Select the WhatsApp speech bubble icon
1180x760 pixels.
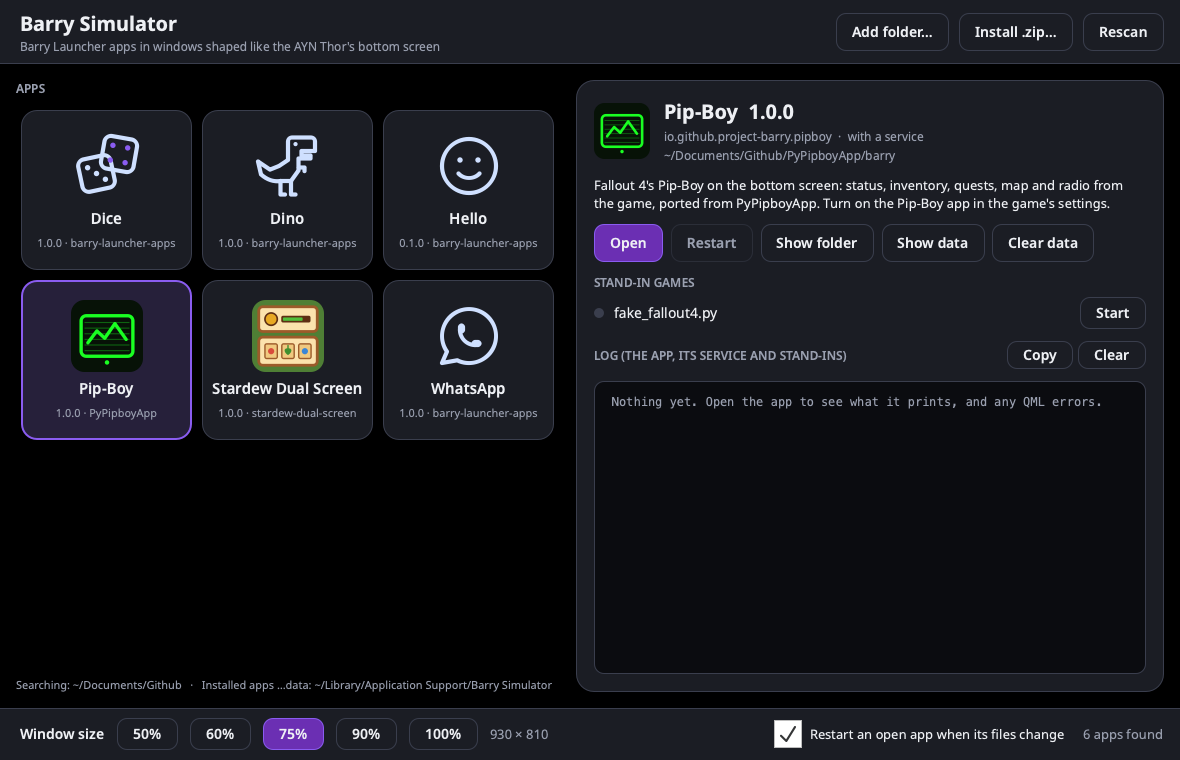tap(468, 336)
